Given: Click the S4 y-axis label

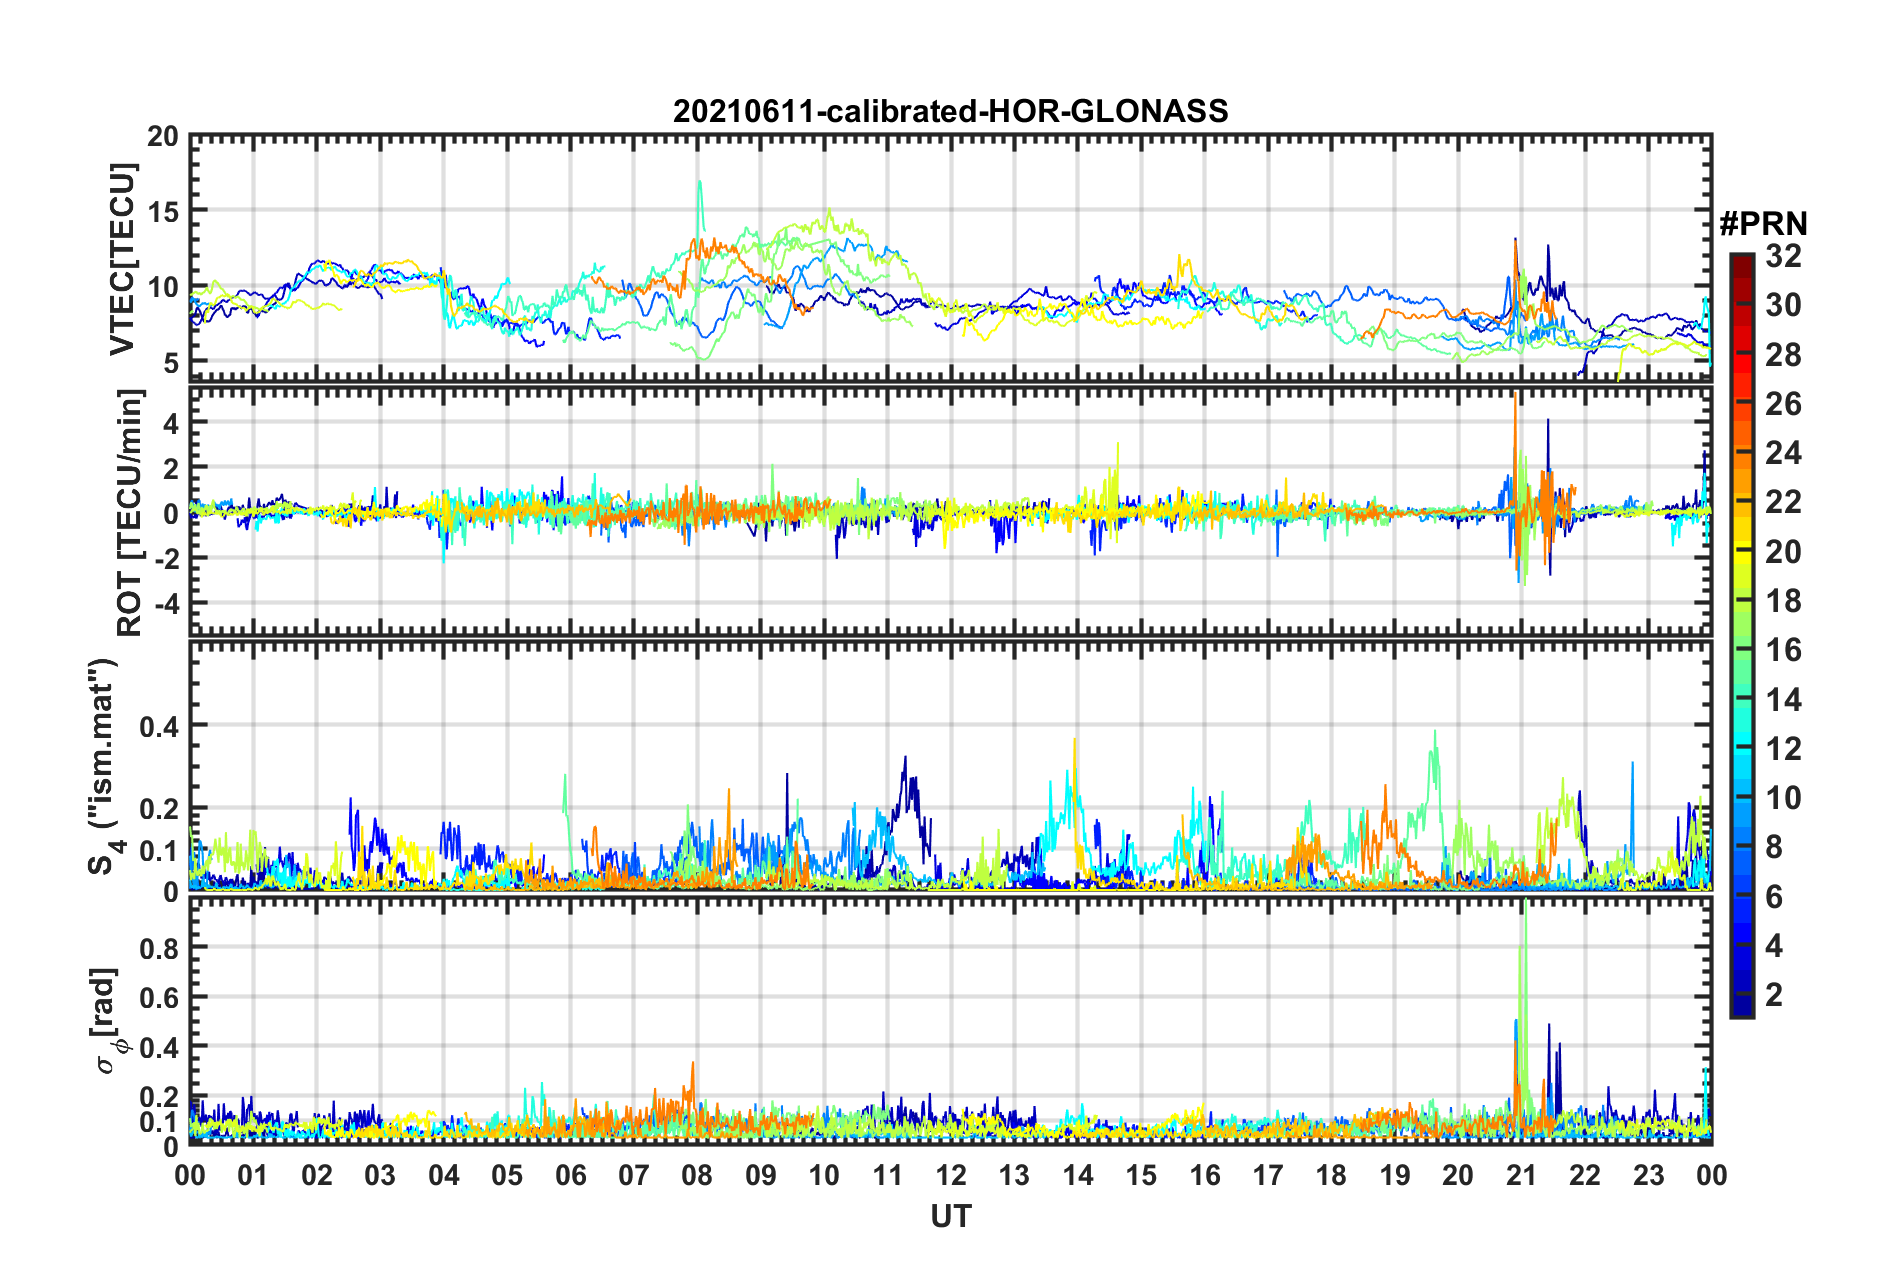Looking at the screenshot, I should 103,766.
